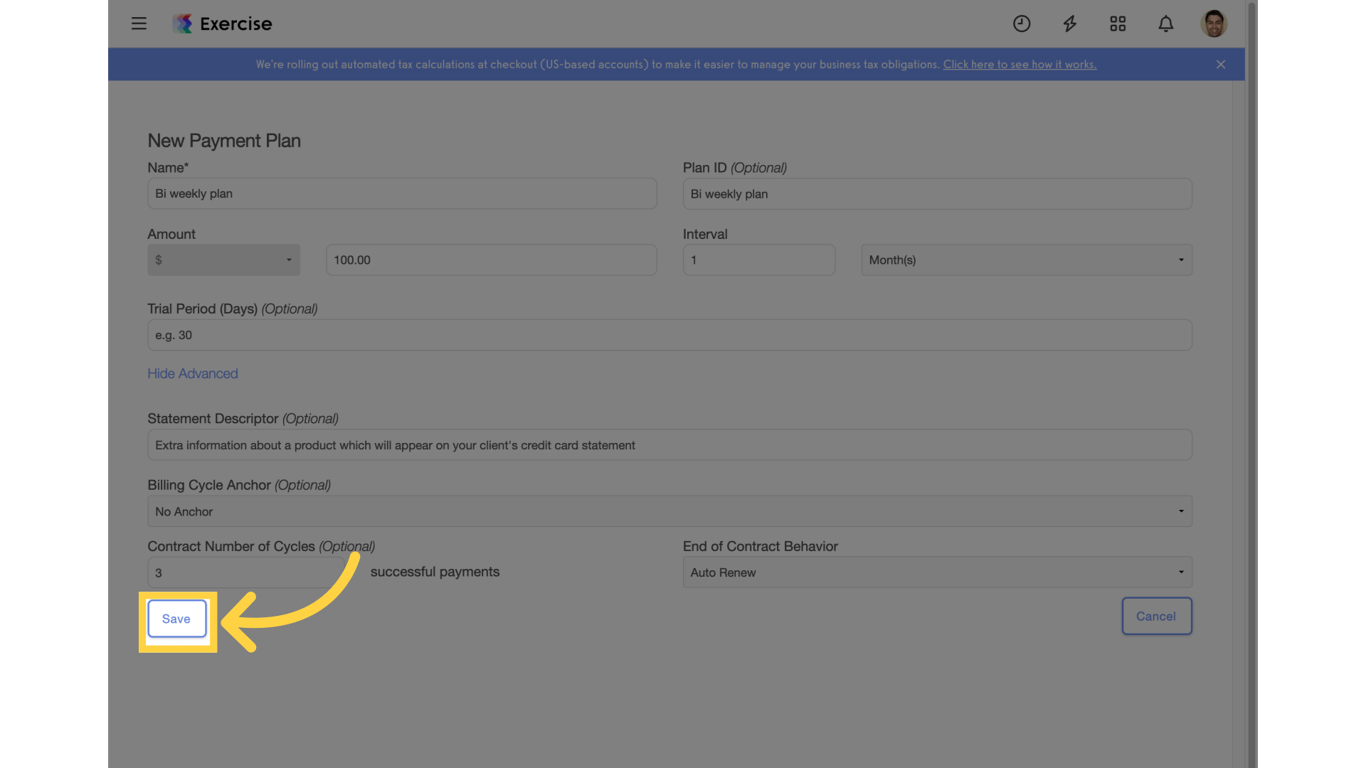The width and height of the screenshot is (1366, 768).
Task: Follow the 'Click here to see how it works' link
Action: (1020, 64)
